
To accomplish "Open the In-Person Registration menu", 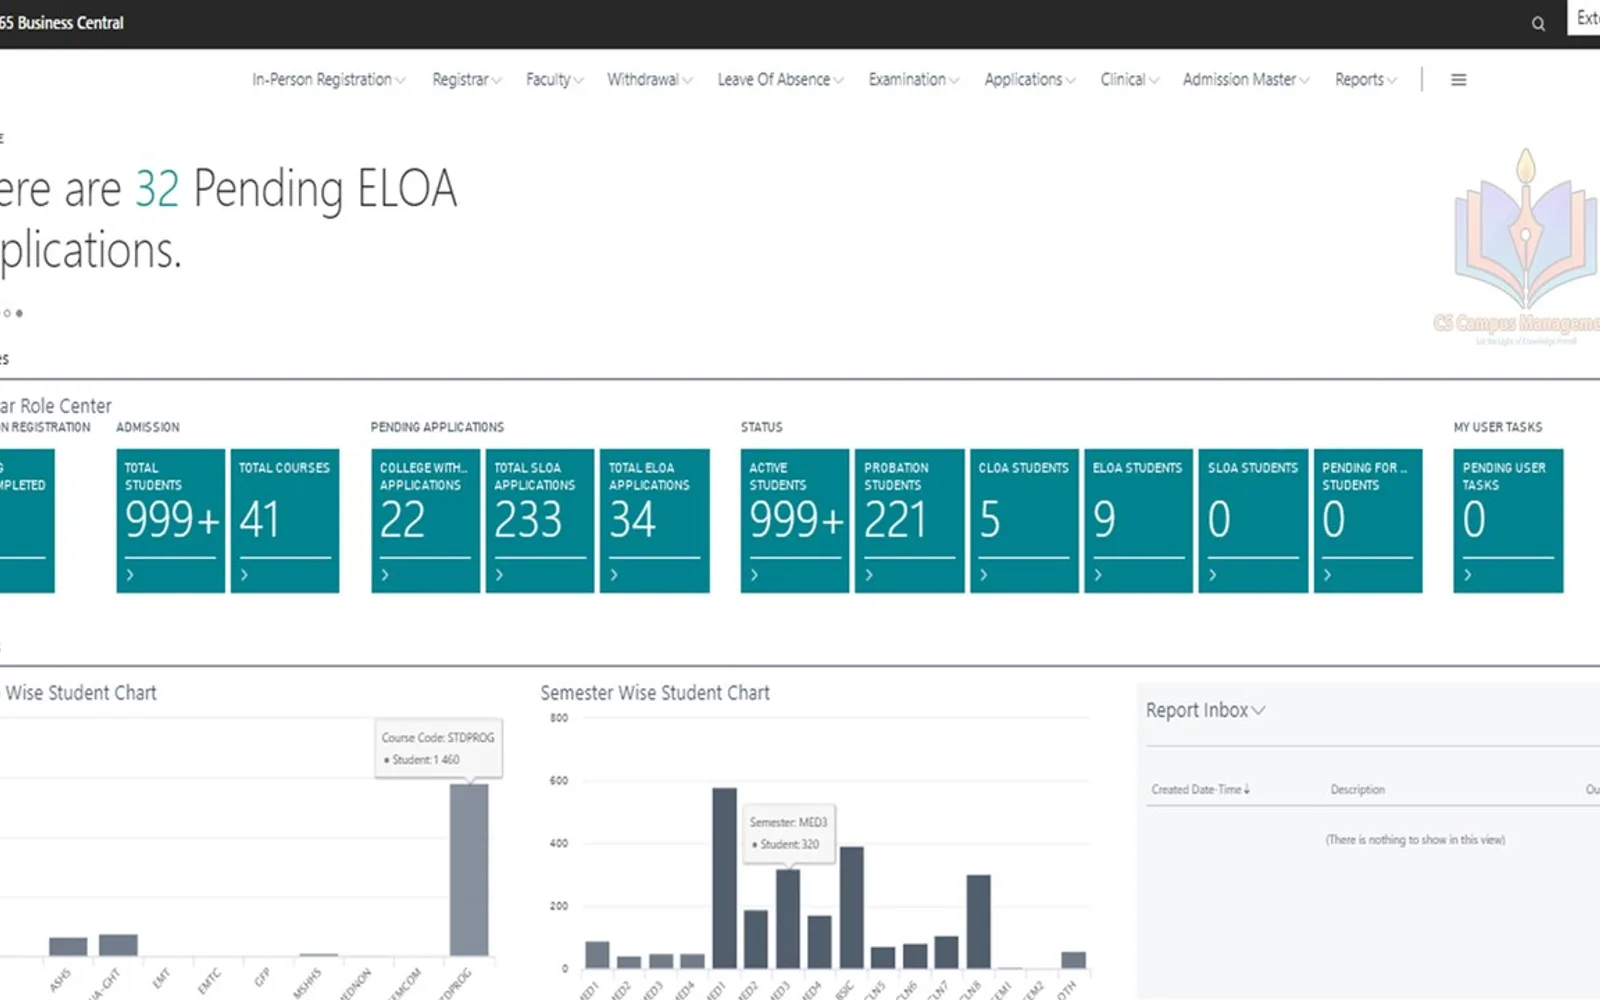I will coord(329,80).
